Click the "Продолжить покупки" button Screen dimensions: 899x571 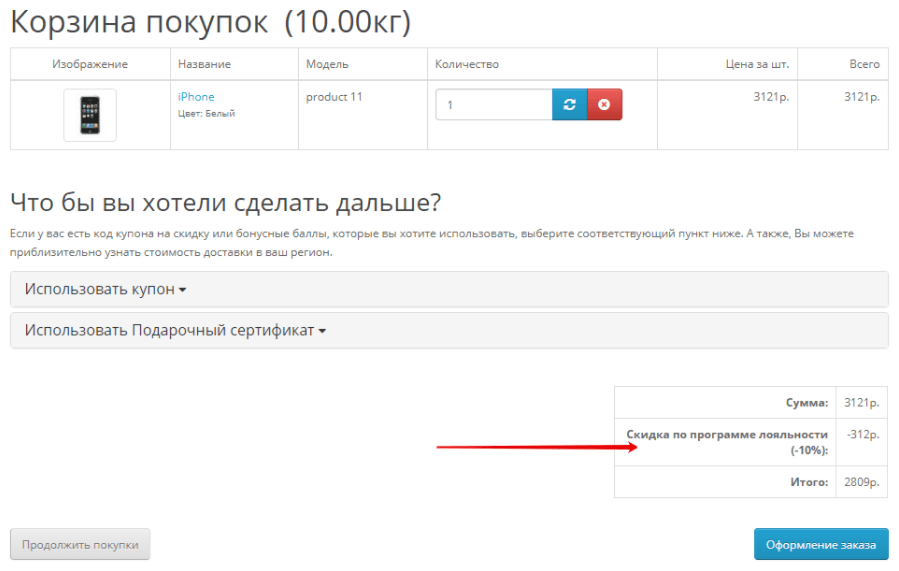tap(80, 544)
